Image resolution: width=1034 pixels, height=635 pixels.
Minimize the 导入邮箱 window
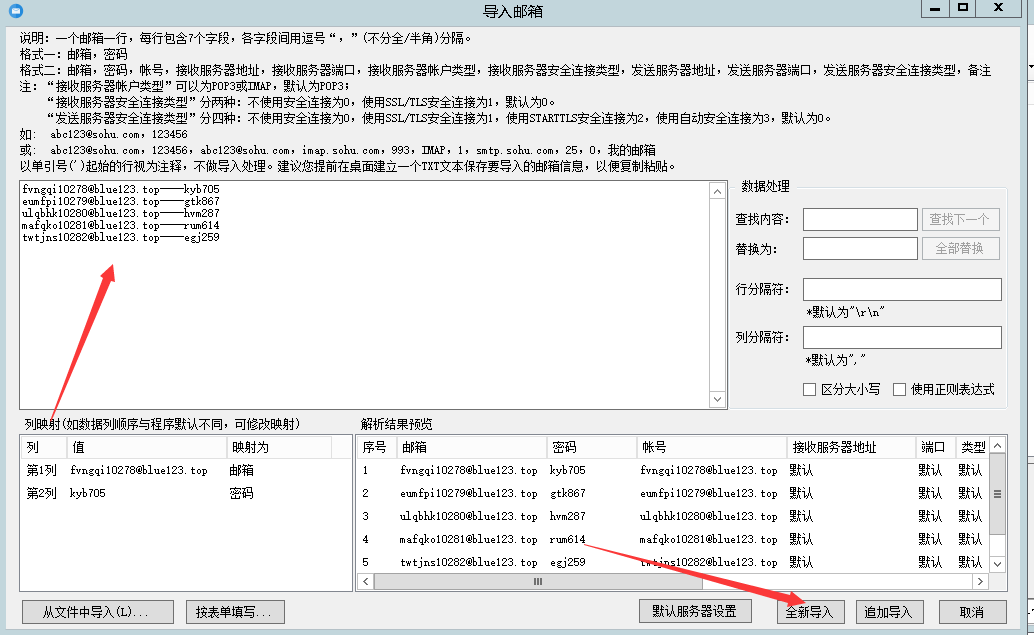pos(935,9)
